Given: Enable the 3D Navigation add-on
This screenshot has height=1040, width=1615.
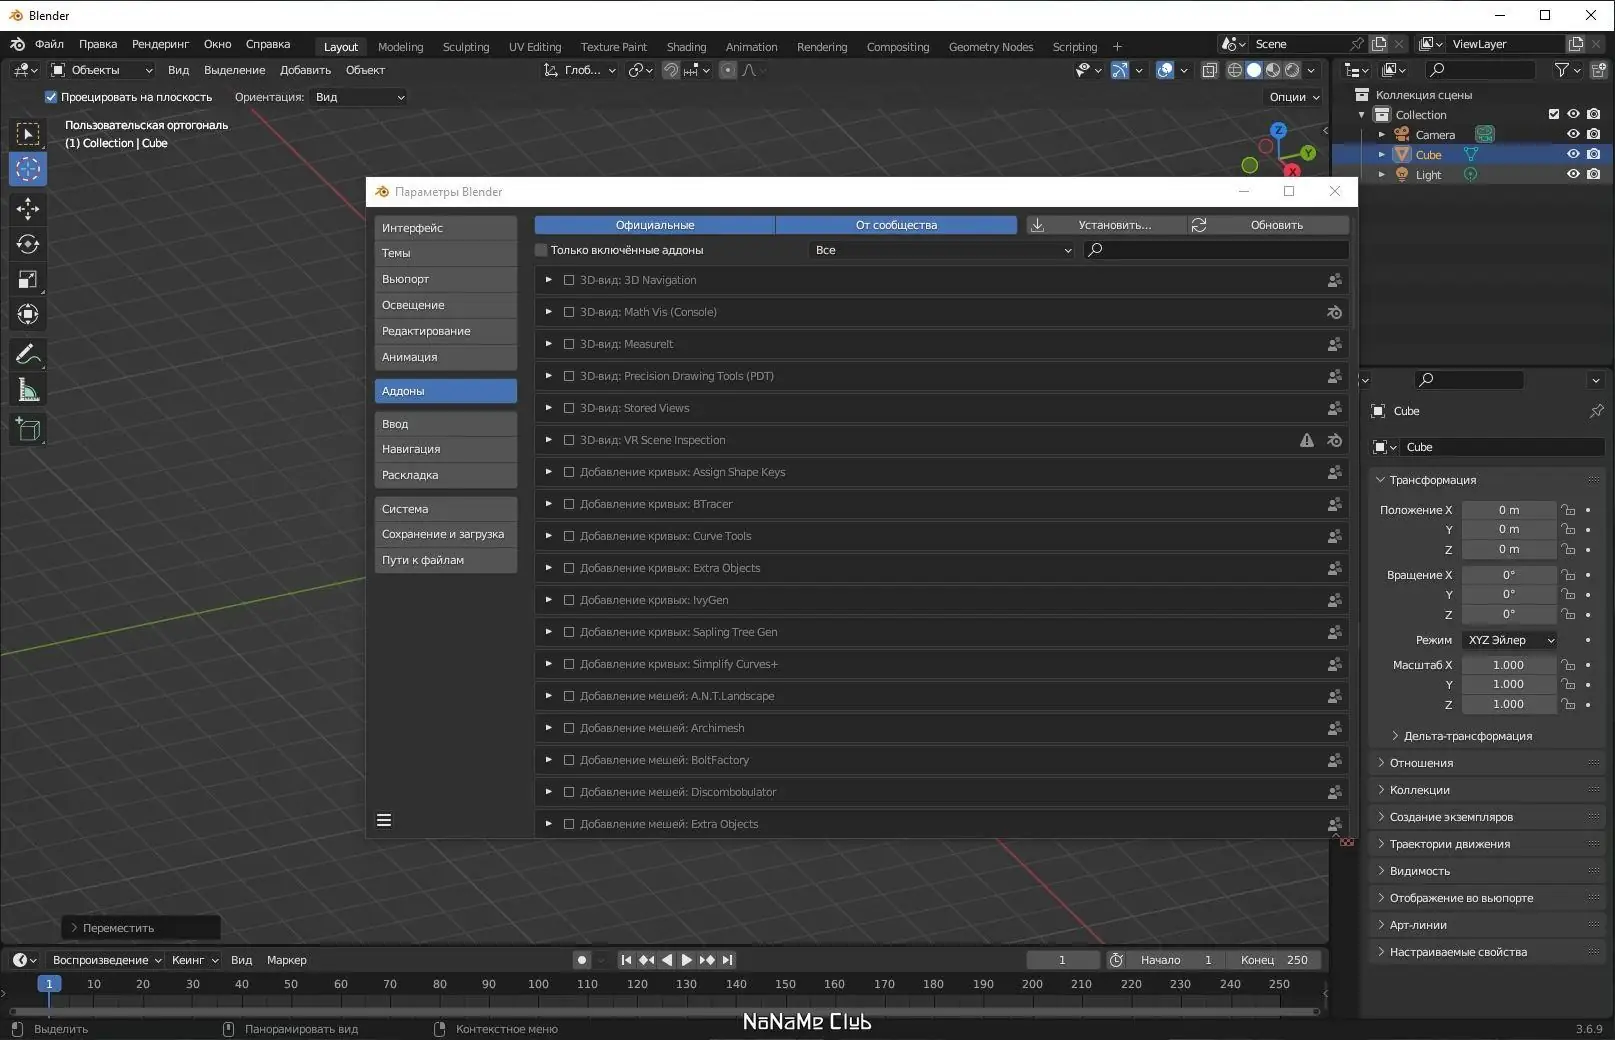Looking at the screenshot, I should (x=569, y=280).
